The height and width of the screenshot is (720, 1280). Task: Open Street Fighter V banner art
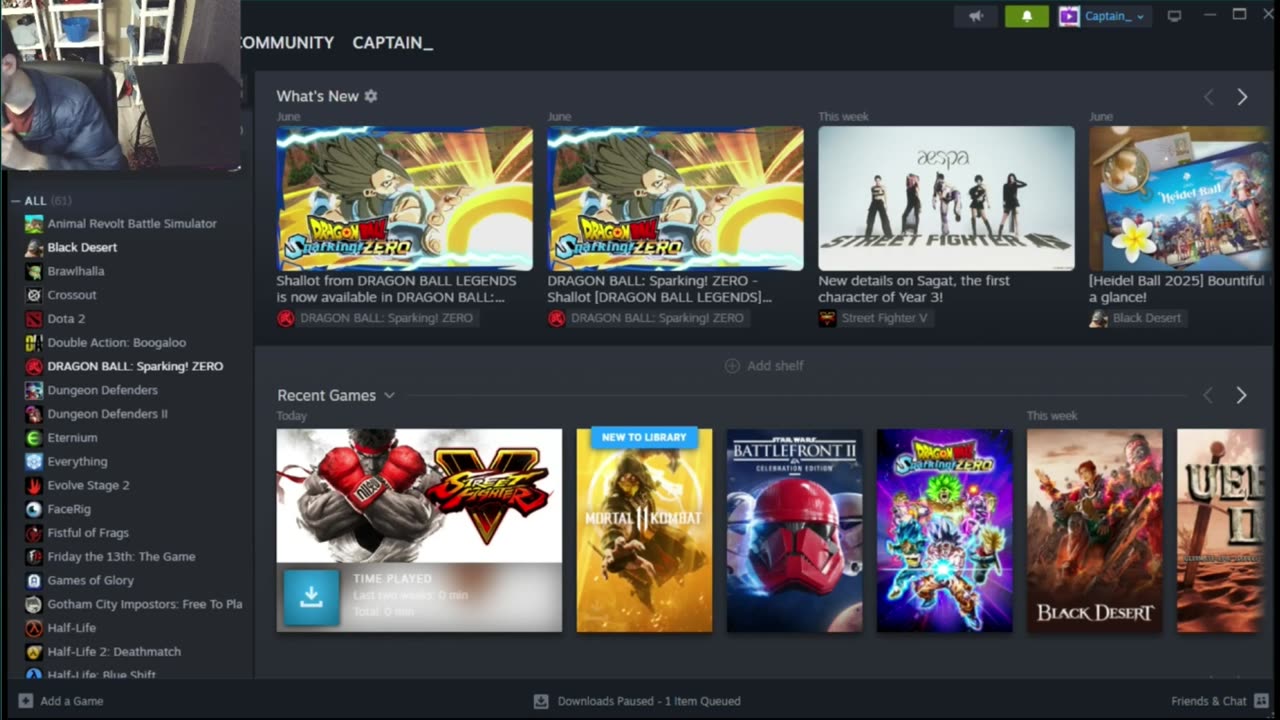point(419,495)
